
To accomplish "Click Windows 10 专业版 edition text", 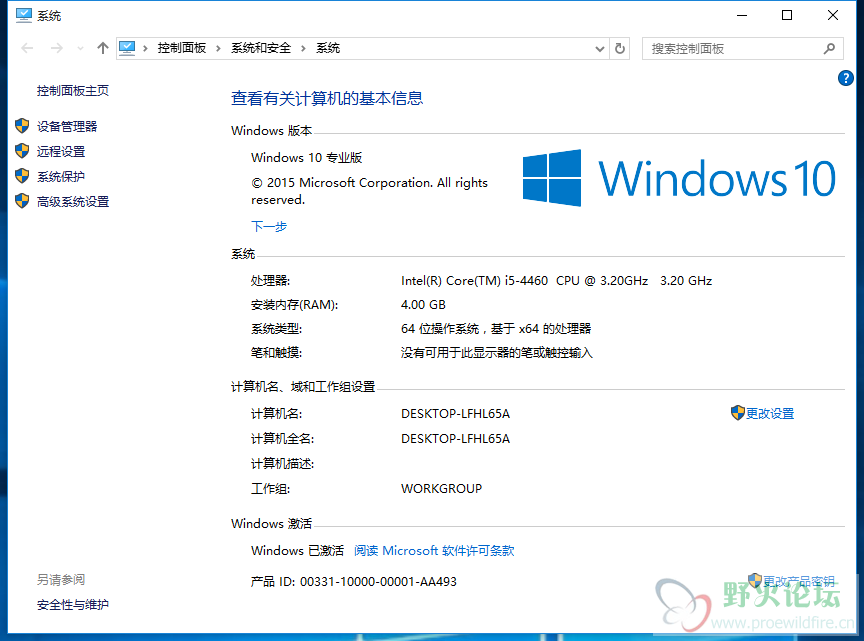I will pyautogui.click(x=306, y=158).
